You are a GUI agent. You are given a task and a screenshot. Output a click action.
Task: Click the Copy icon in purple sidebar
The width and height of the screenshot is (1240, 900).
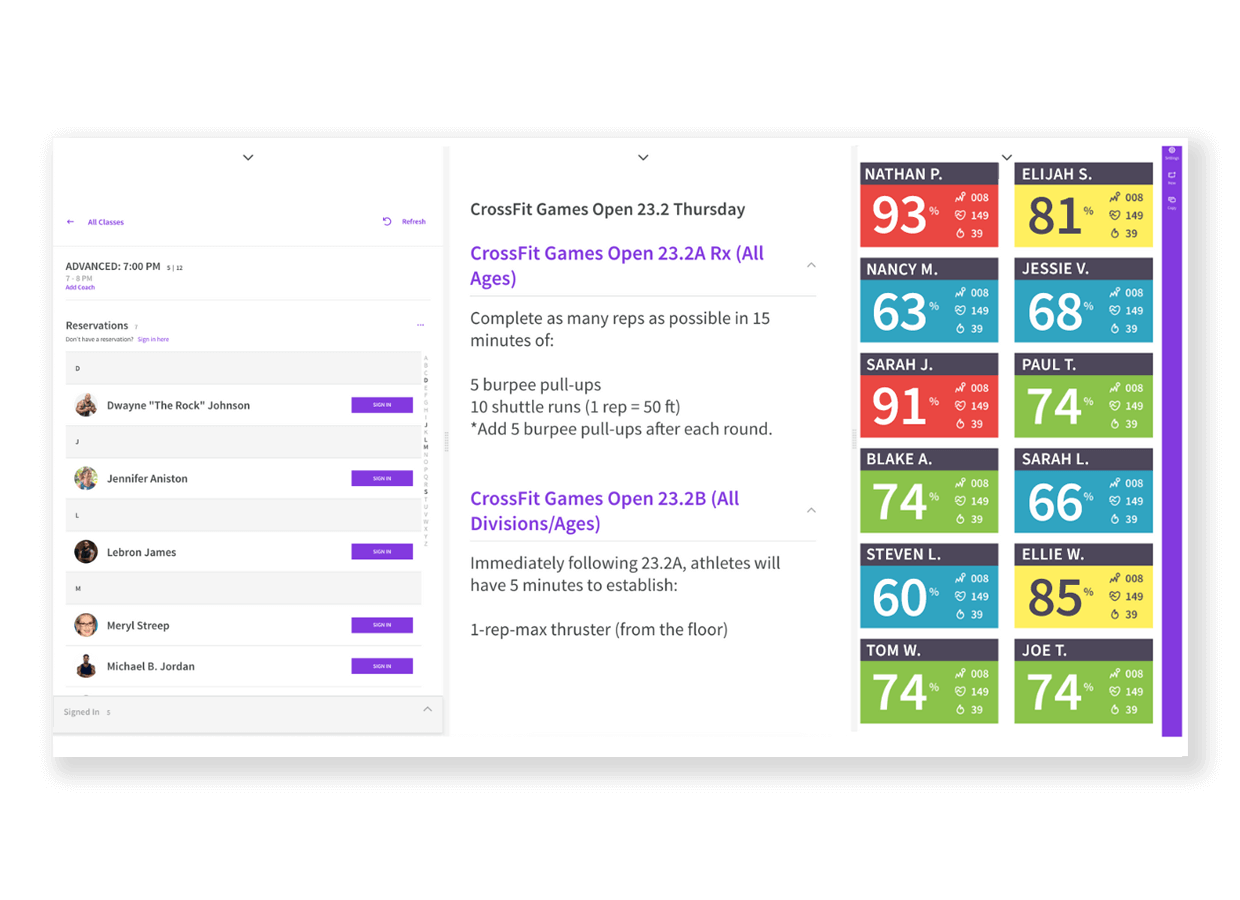coord(1172,202)
